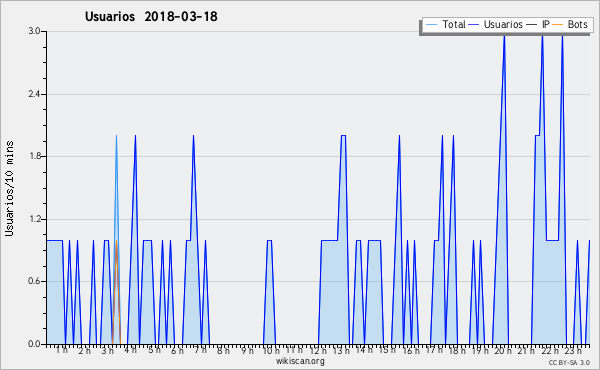Viewport: 600px width, 370px height.
Task: Click the 7 h x-axis label
Action: pyautogui.click(x=201, y=350)
